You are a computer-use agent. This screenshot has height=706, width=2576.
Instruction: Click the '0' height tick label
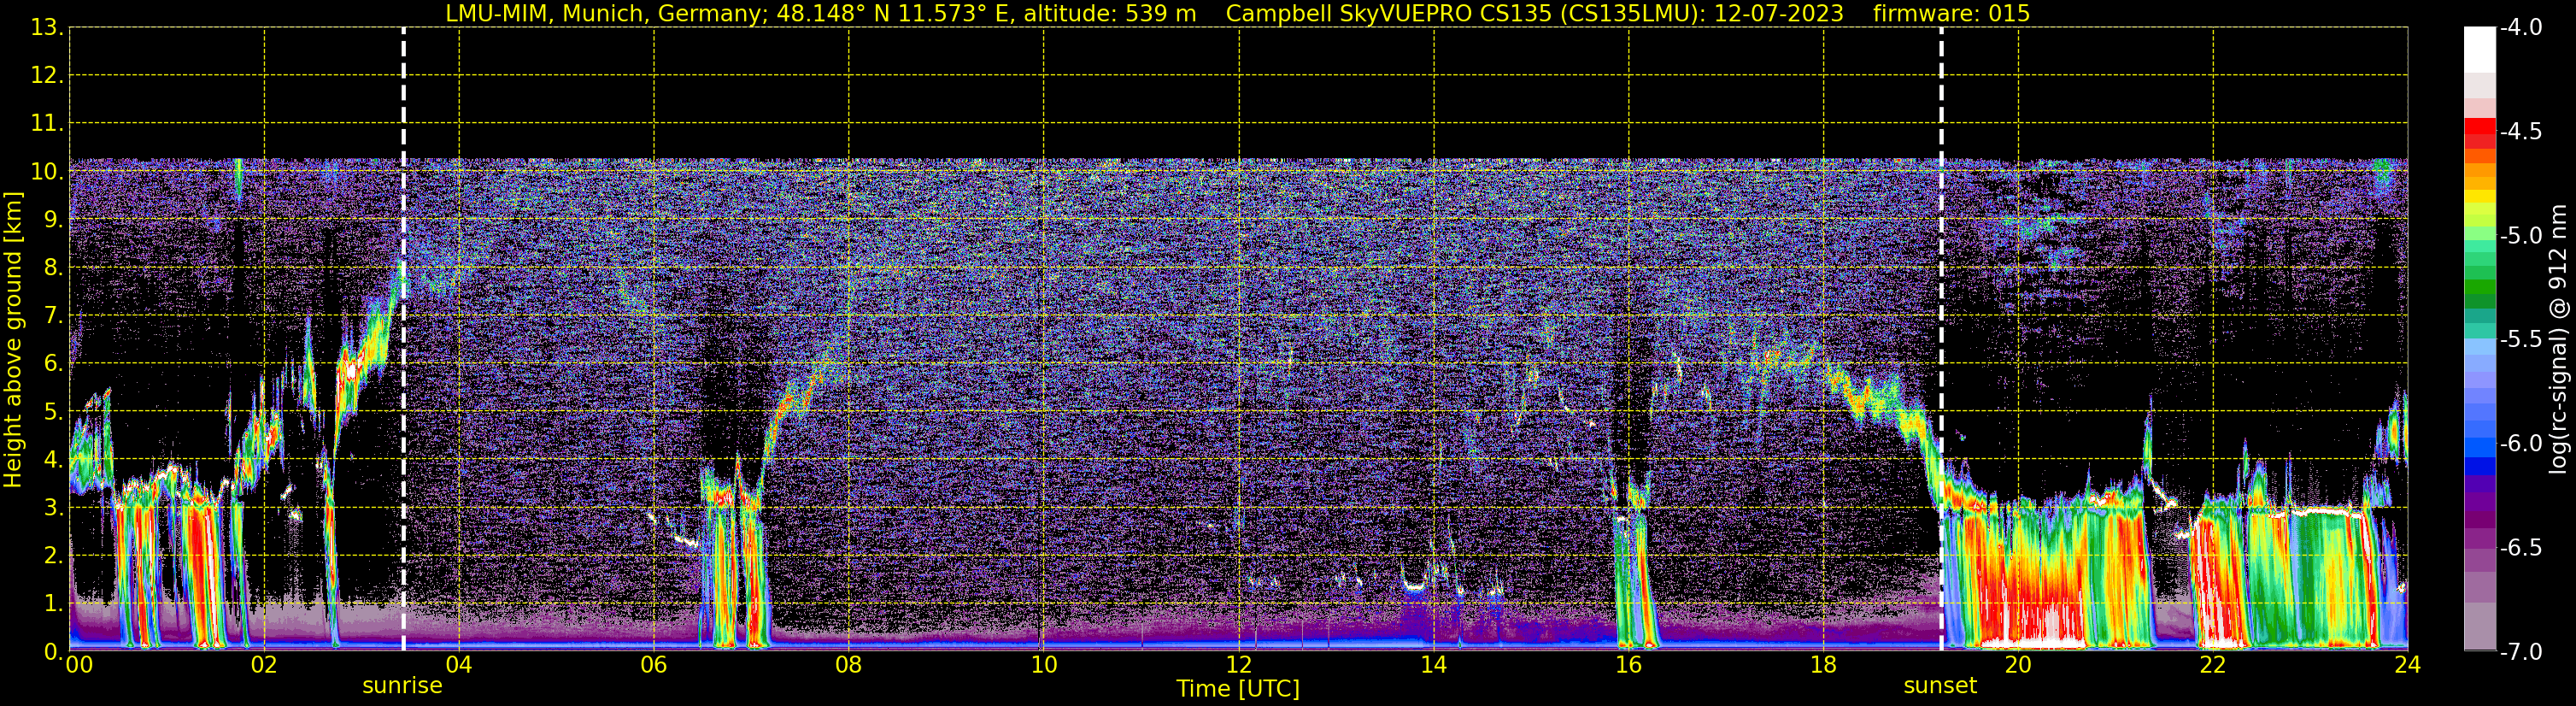[53, 652]
